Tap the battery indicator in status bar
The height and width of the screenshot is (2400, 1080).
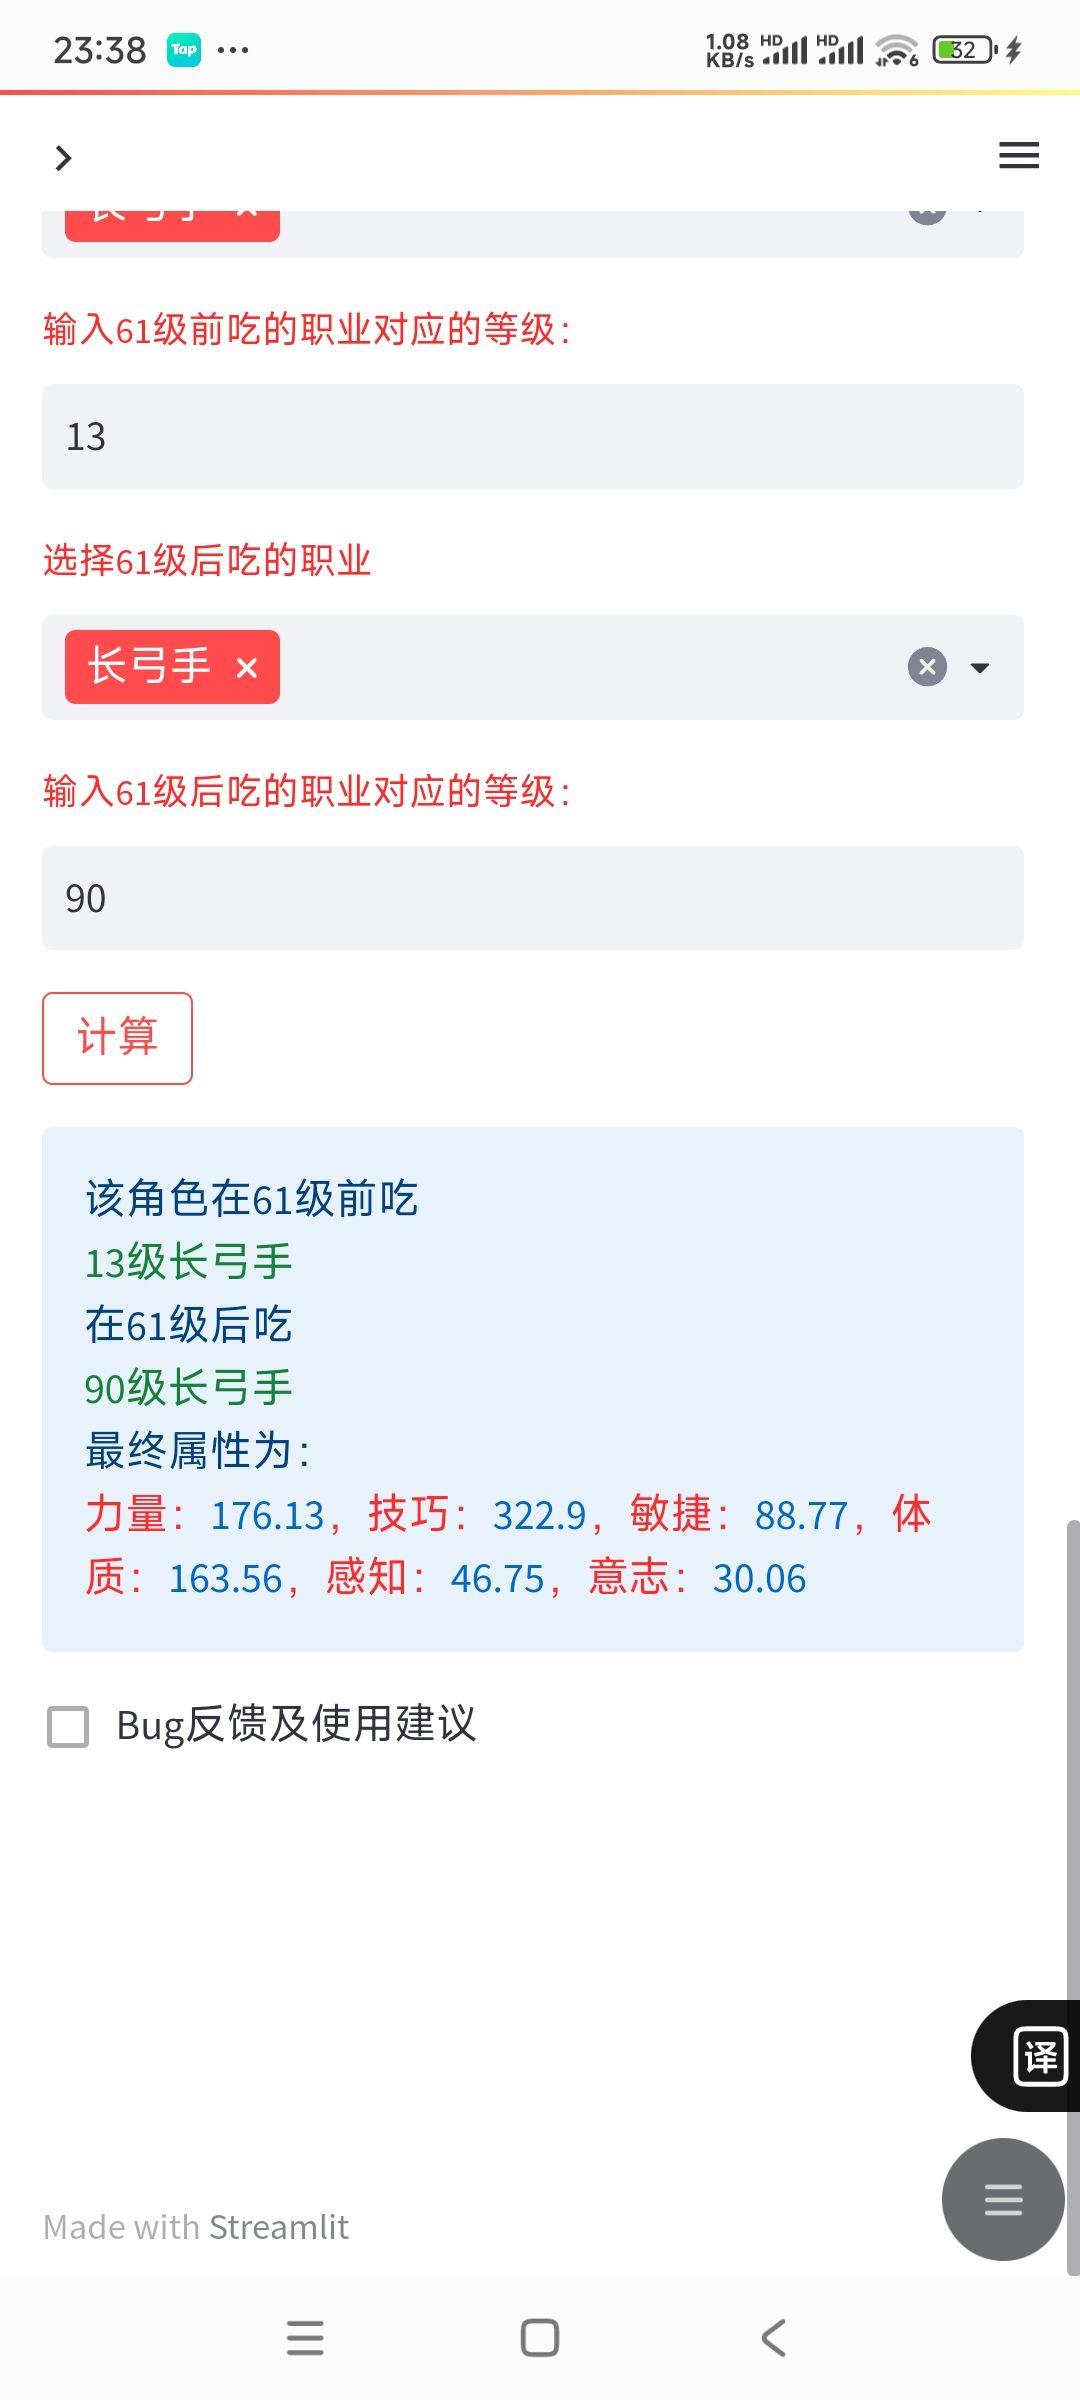(963, 49)
